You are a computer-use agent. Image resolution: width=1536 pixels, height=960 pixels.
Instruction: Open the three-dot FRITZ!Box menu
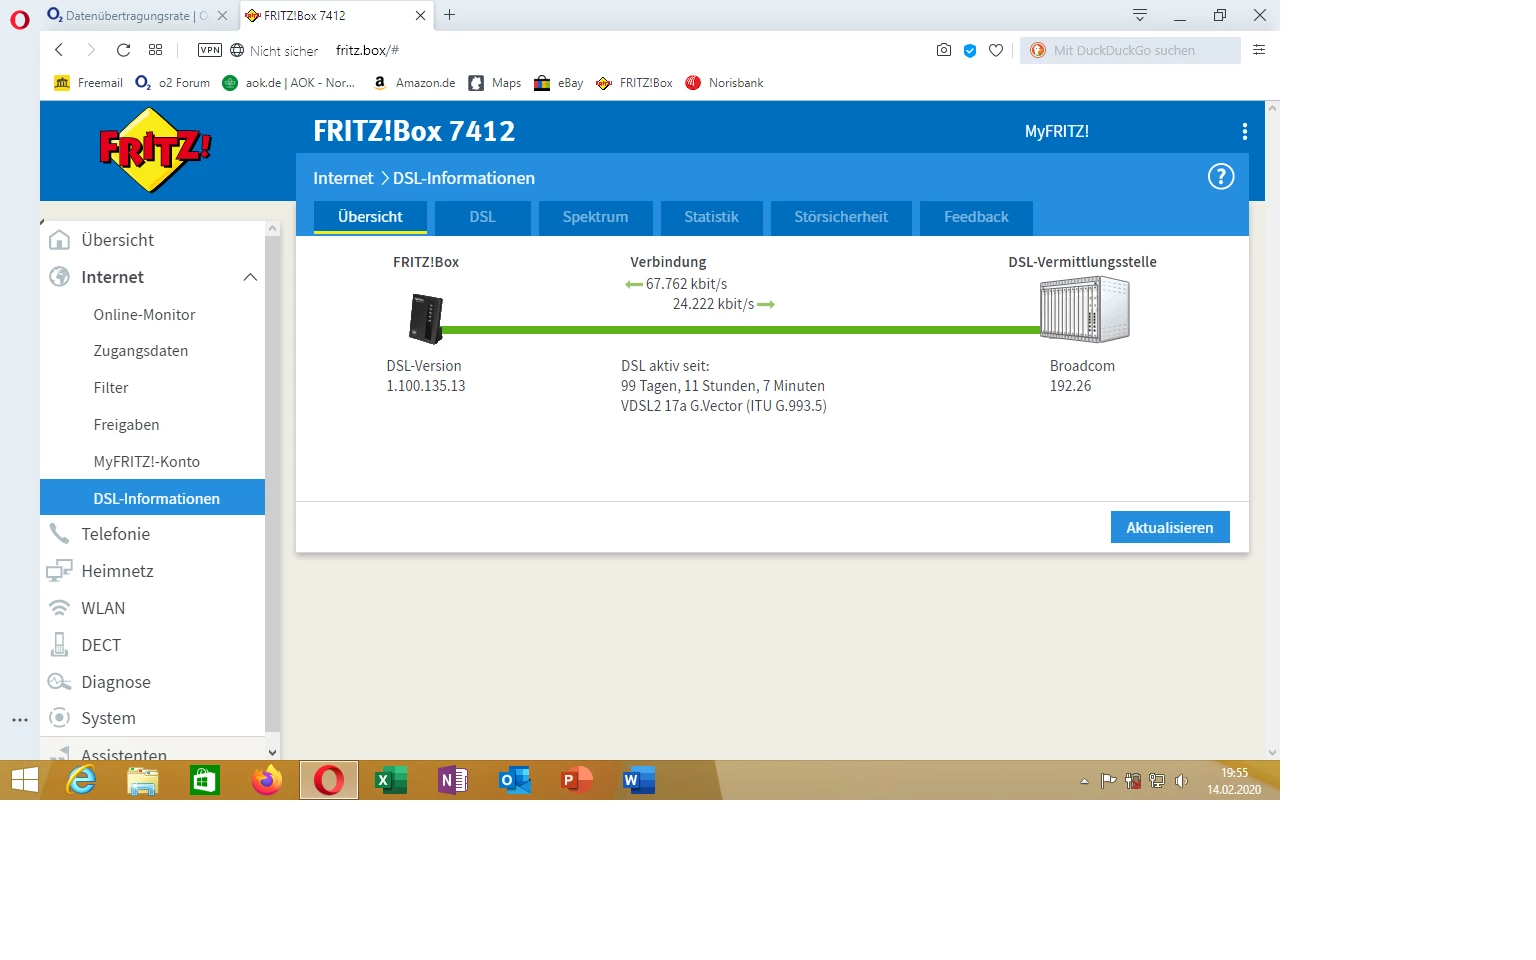[1244, 131]
